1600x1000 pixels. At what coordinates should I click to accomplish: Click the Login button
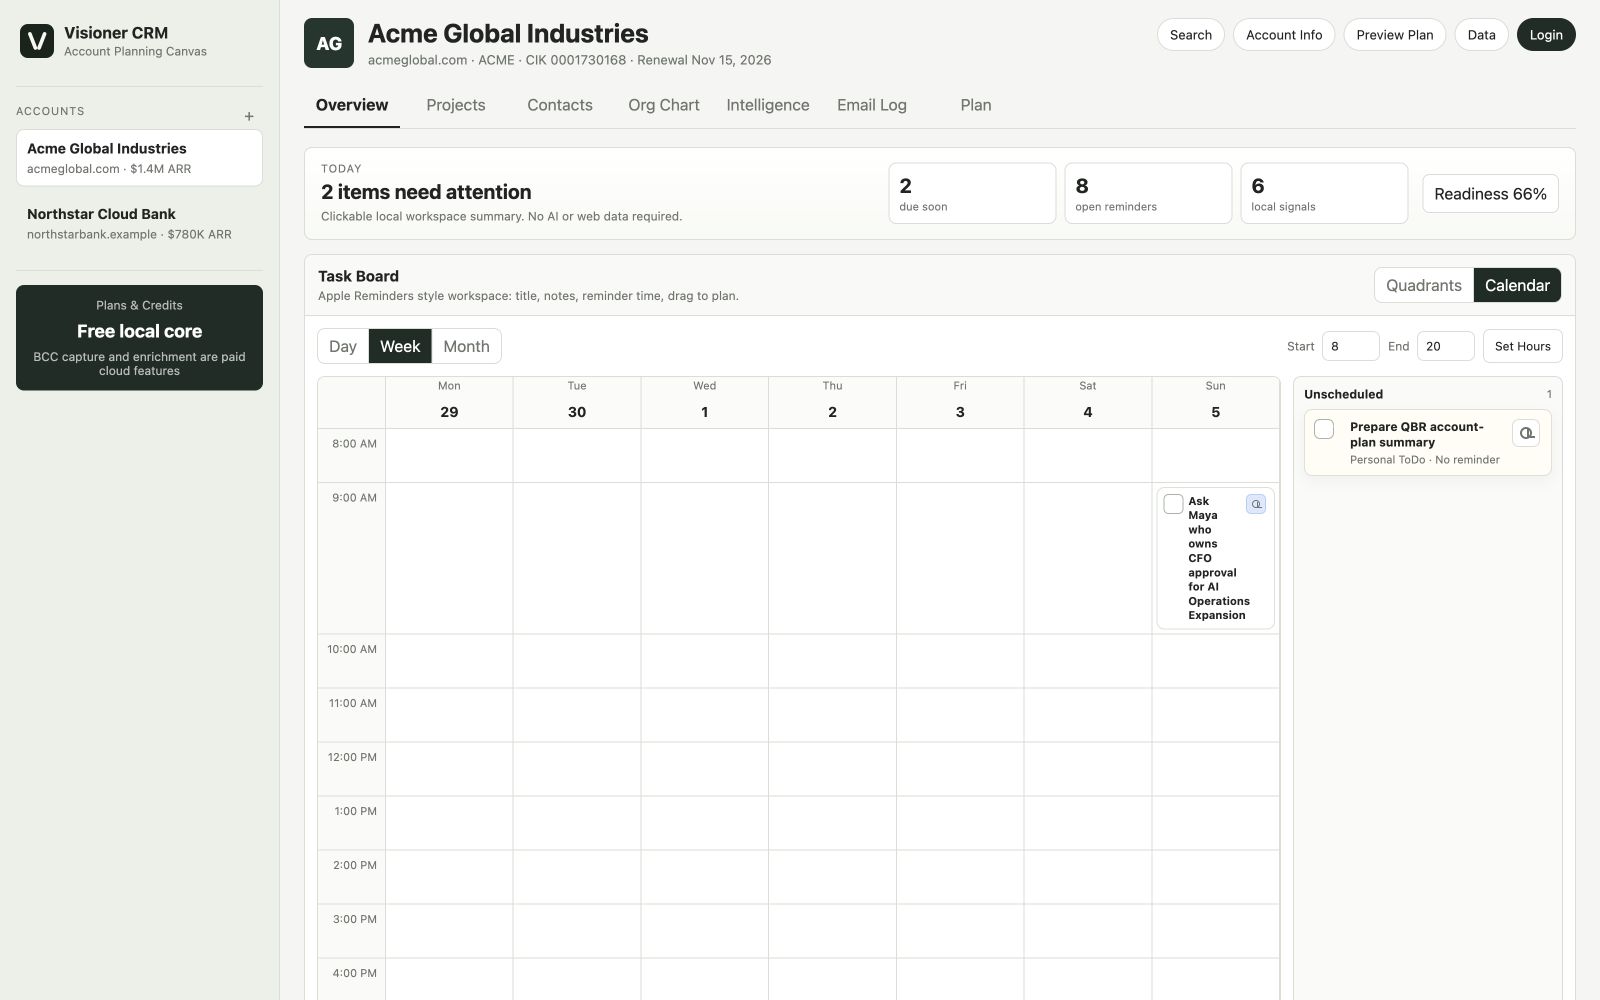click(1546, 35)
